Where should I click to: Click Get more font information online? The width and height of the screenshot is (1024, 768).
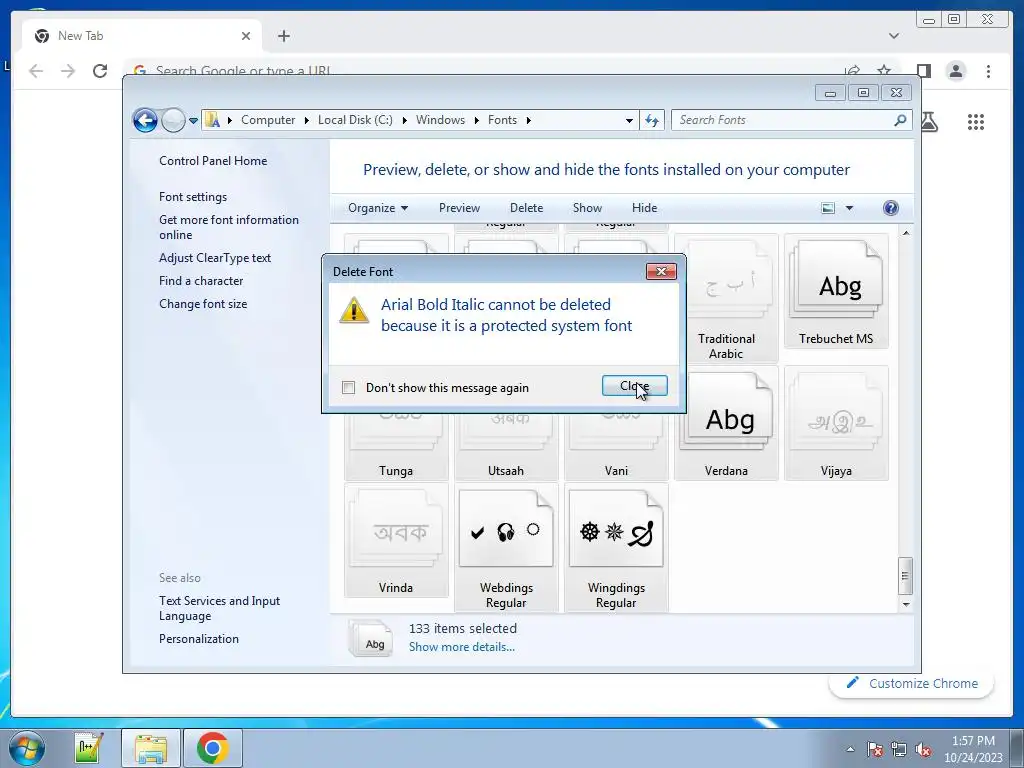tap(229, 227)
